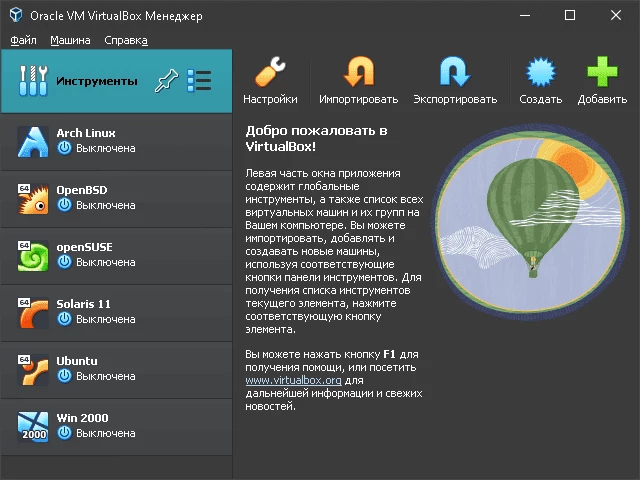Select the Ubuntu machine name
The image size is (640, 480).
pyautogui.click(x=77, y=361)
